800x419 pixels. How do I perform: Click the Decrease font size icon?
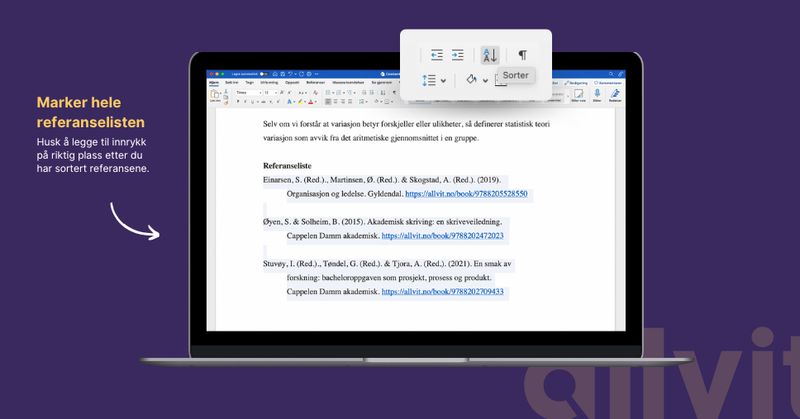click(289, 92)
